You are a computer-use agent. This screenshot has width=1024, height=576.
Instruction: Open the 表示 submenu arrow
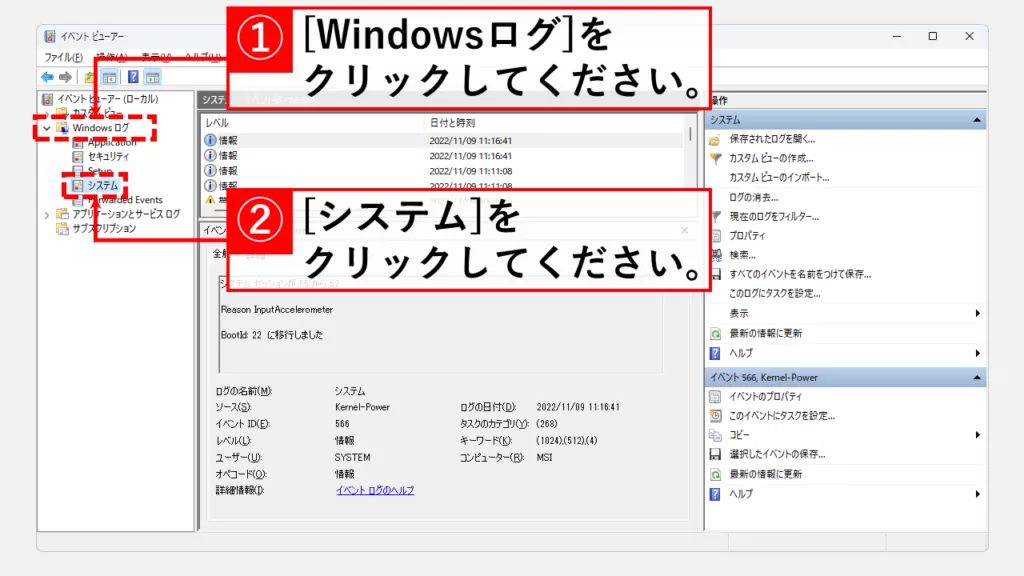pyautogui.click(x=977, y=313)
